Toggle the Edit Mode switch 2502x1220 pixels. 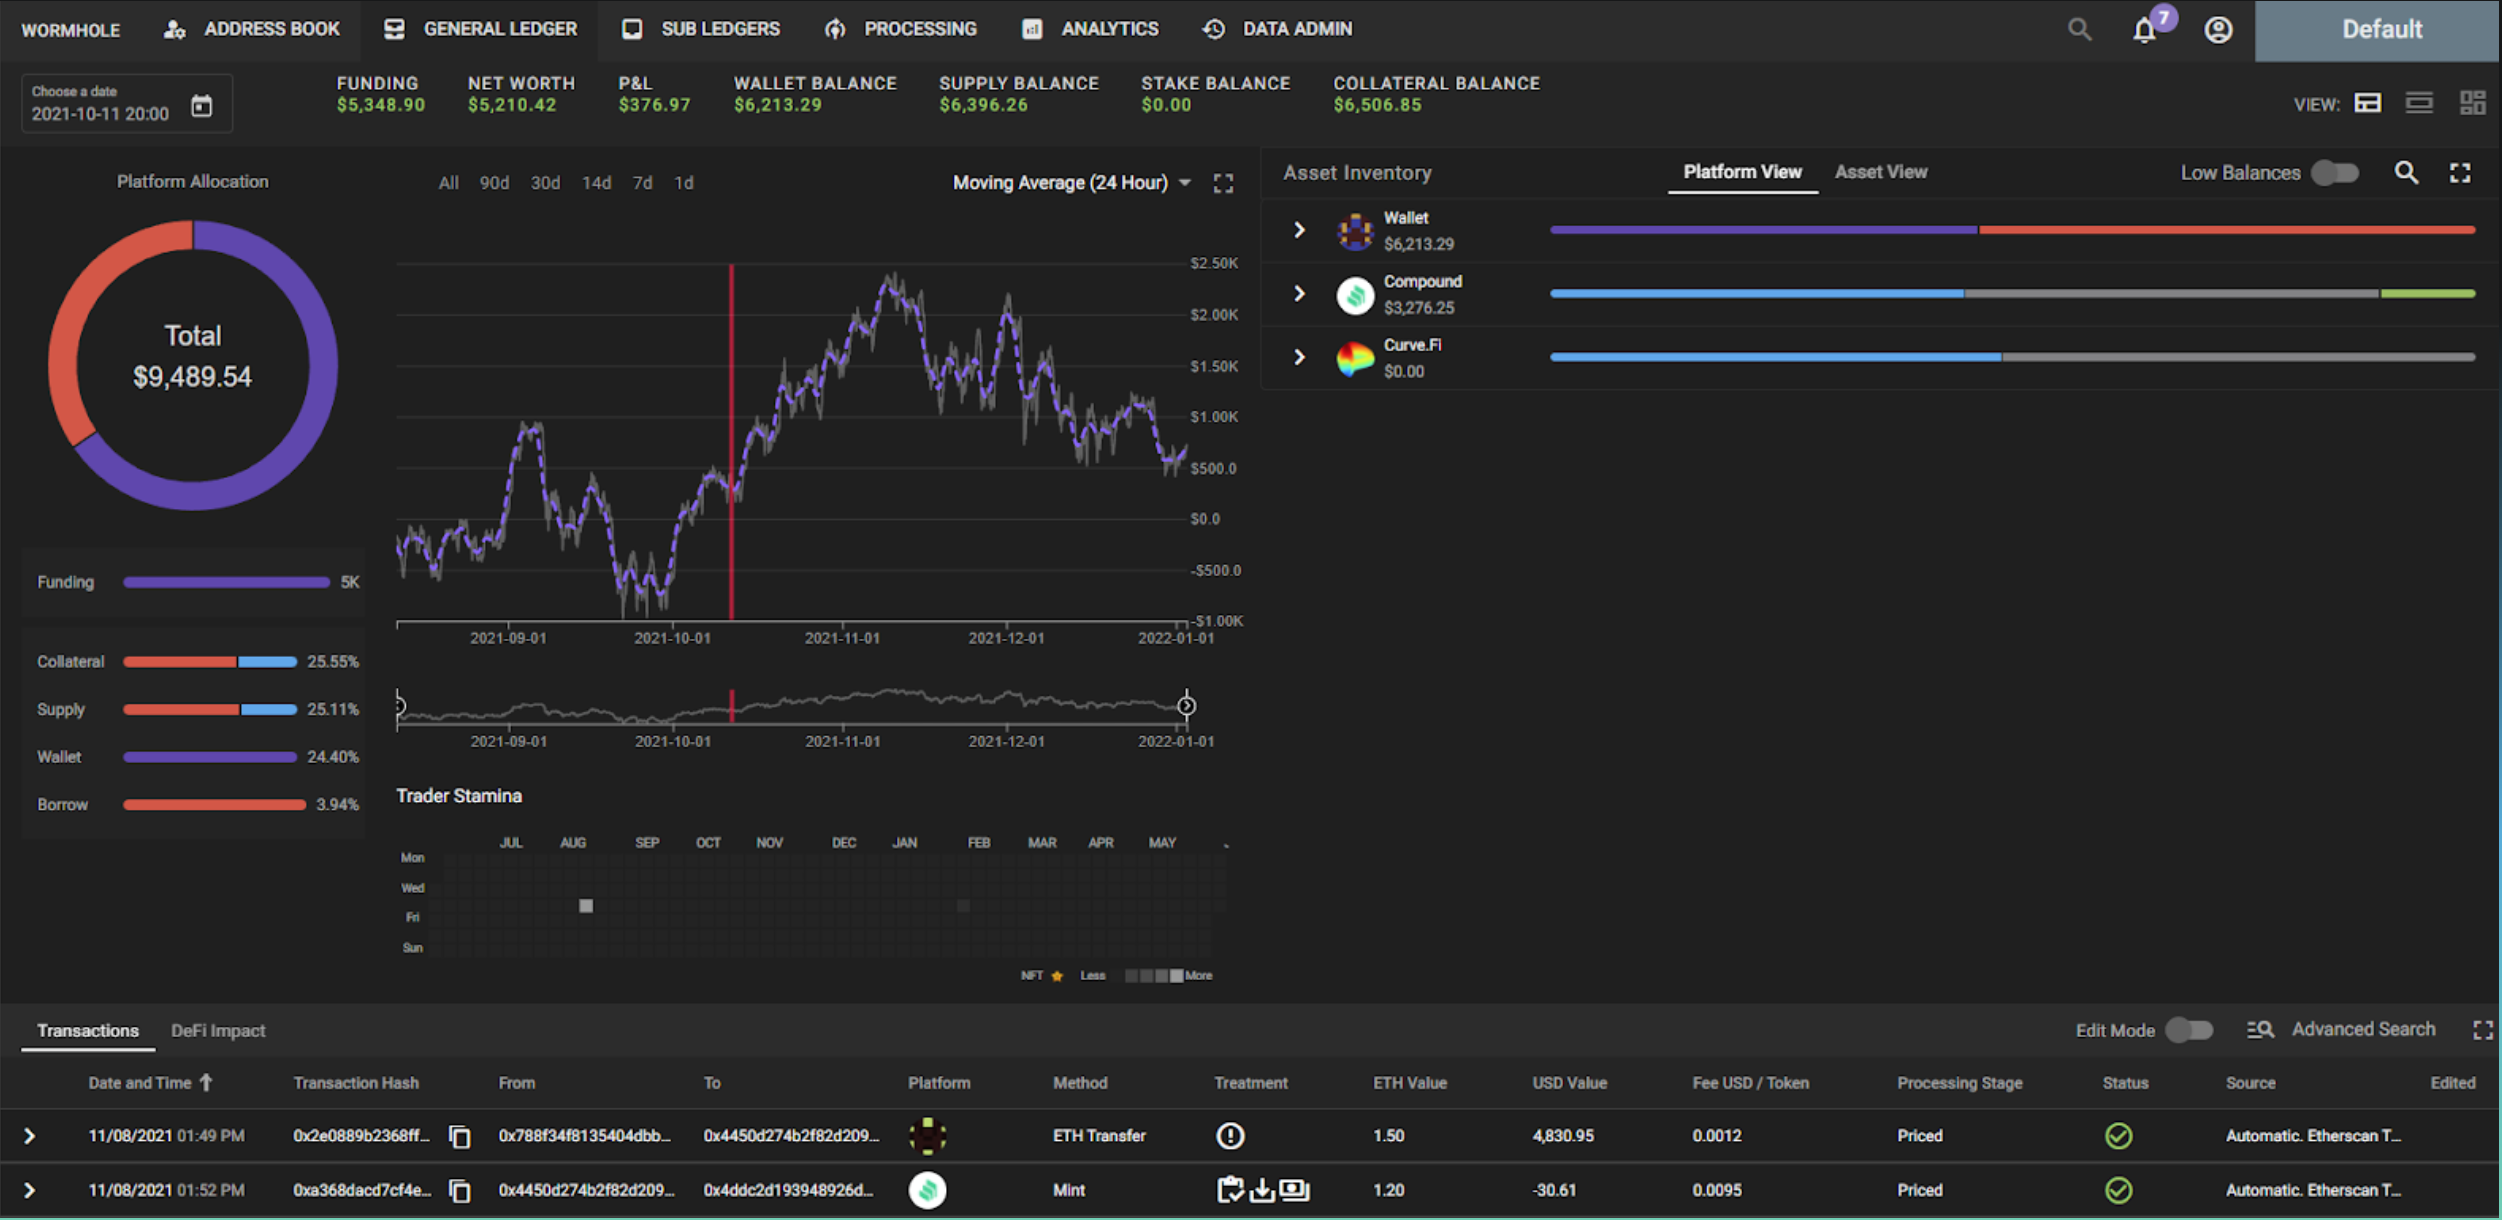click(2189, 1030)
